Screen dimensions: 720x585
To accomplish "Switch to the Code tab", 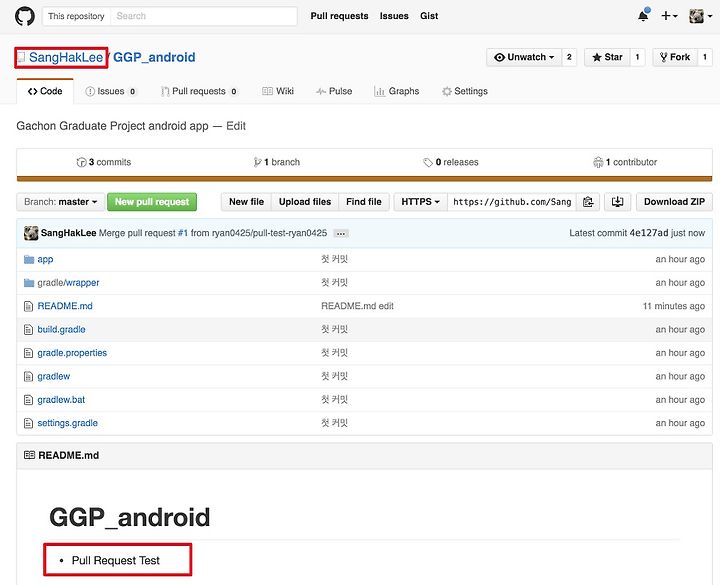I will pos(45,91).
